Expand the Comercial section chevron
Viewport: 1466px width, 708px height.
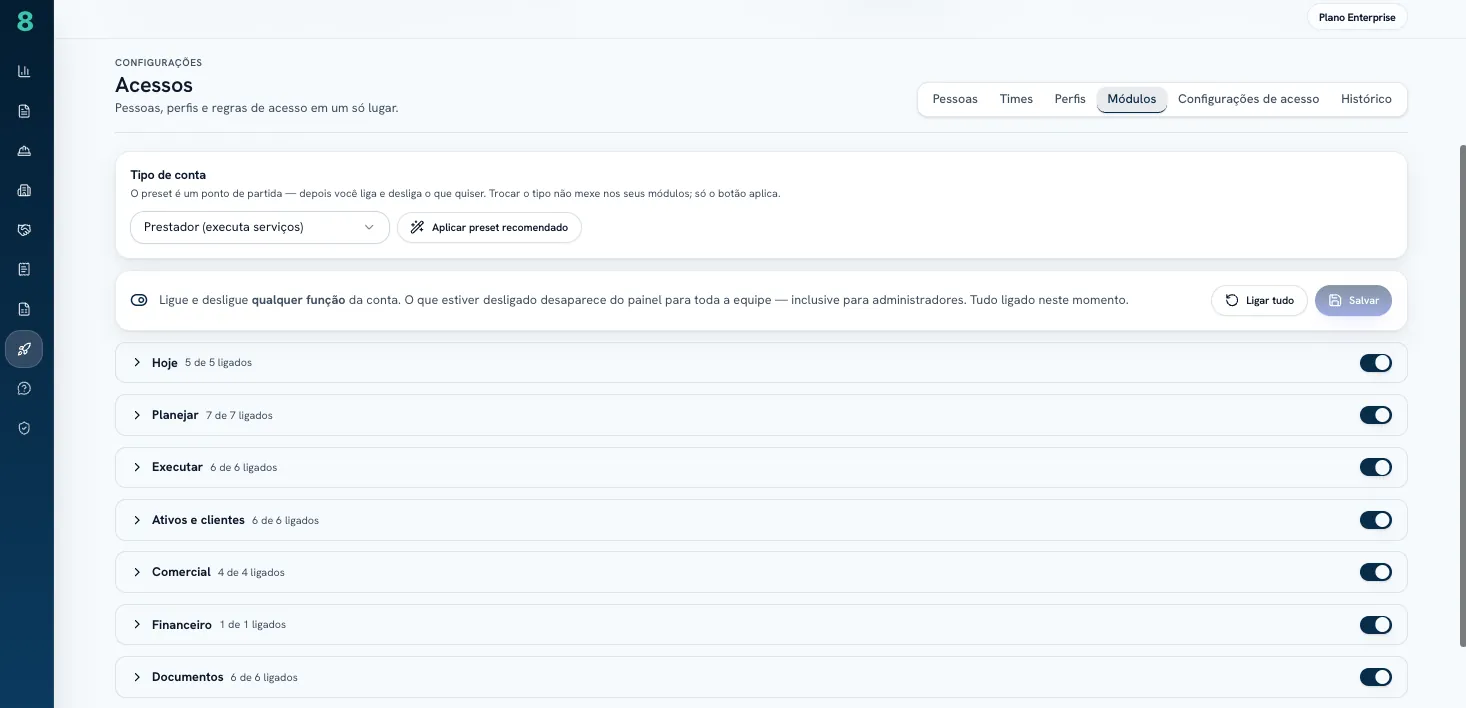pyautogui.click(x=138, y=572)
